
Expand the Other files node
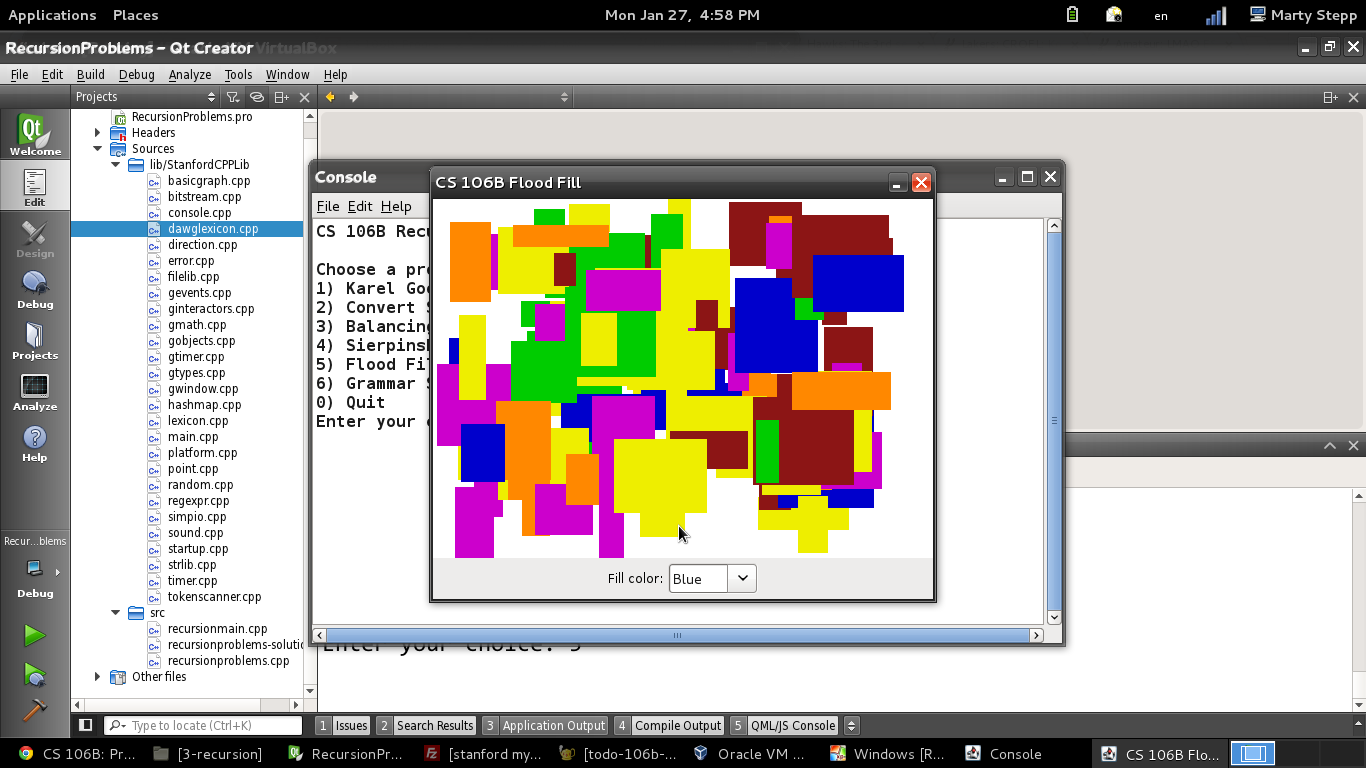pyautogui.click(x=98, y=677)
